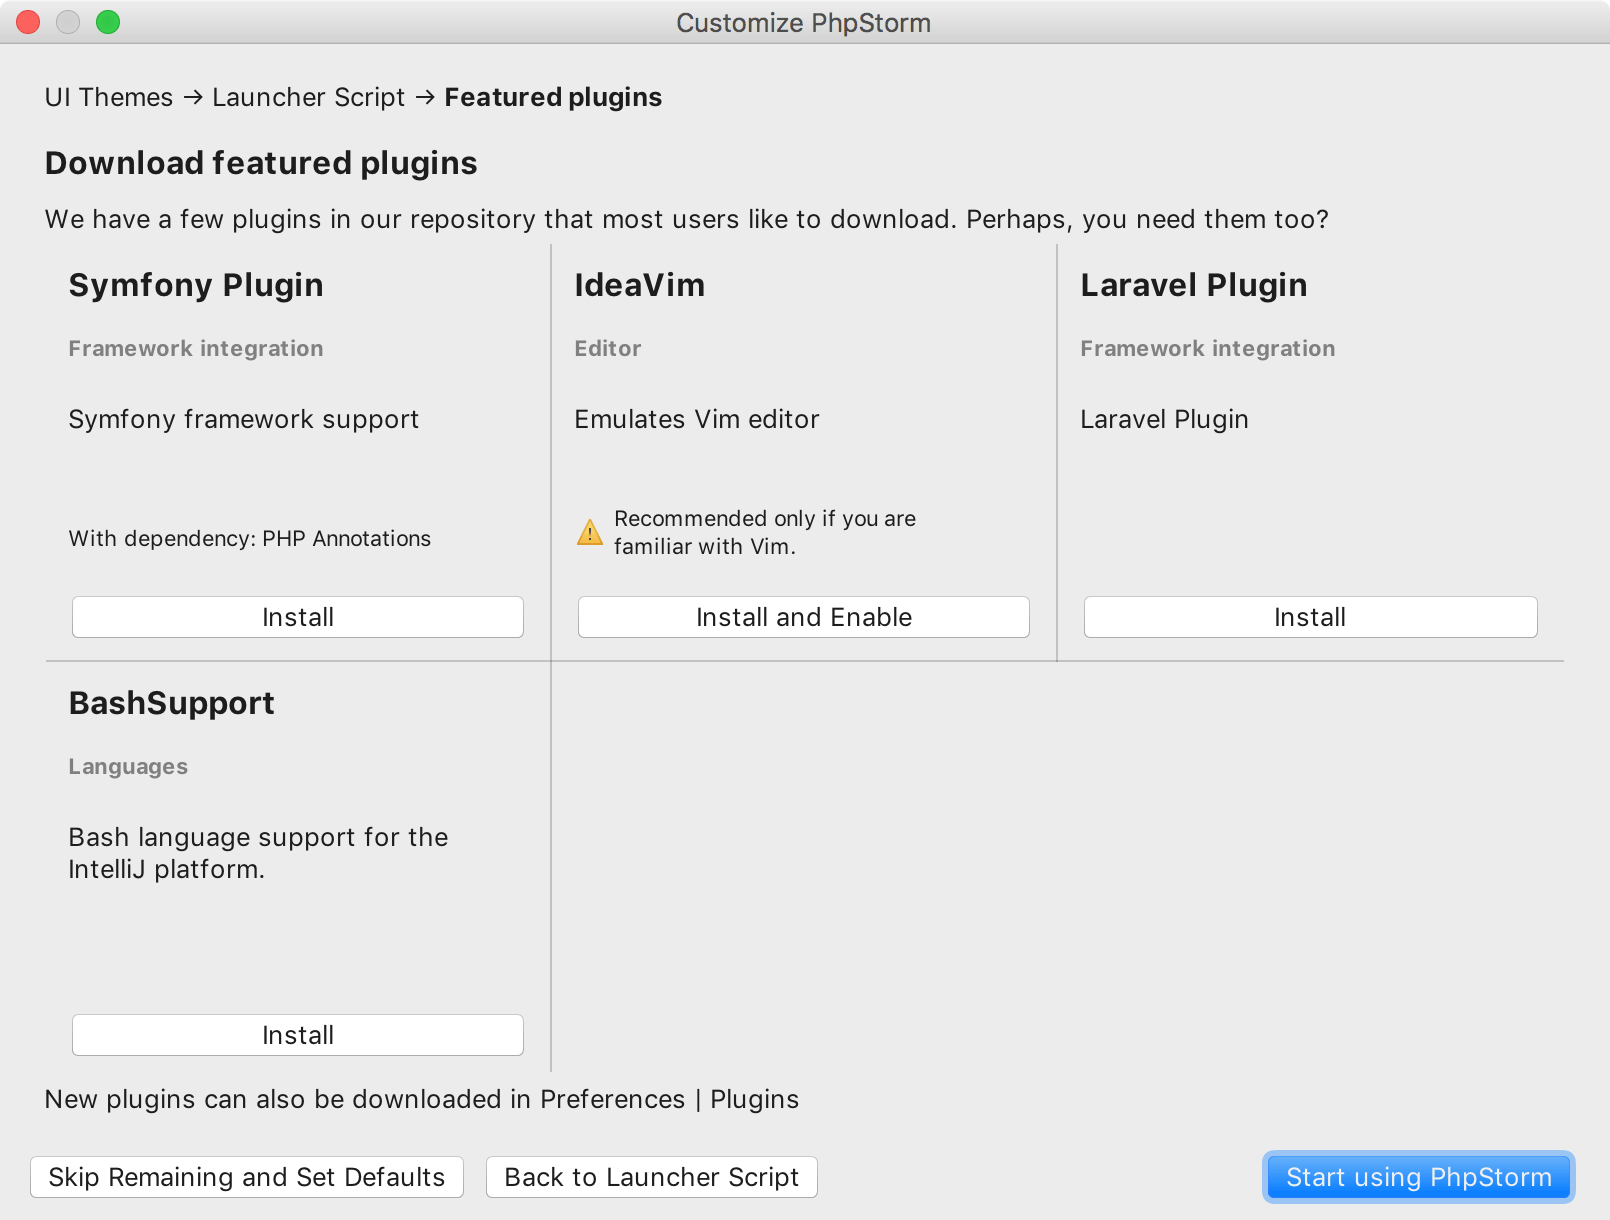The image size is (1610, 1220).
Task: Start using PhpStorm
Action: pos(1418,1177)
